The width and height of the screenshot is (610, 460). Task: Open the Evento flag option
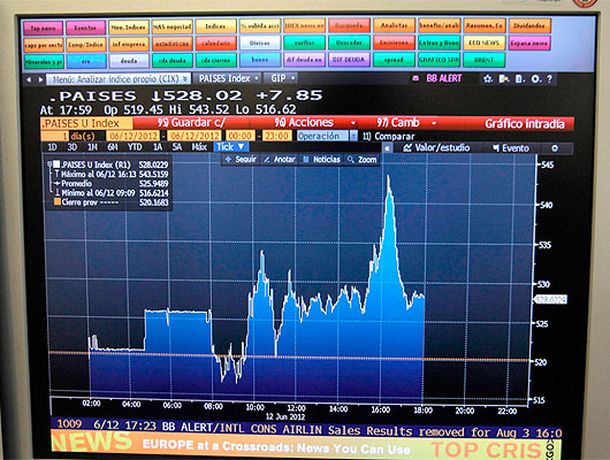pos(511,148)
